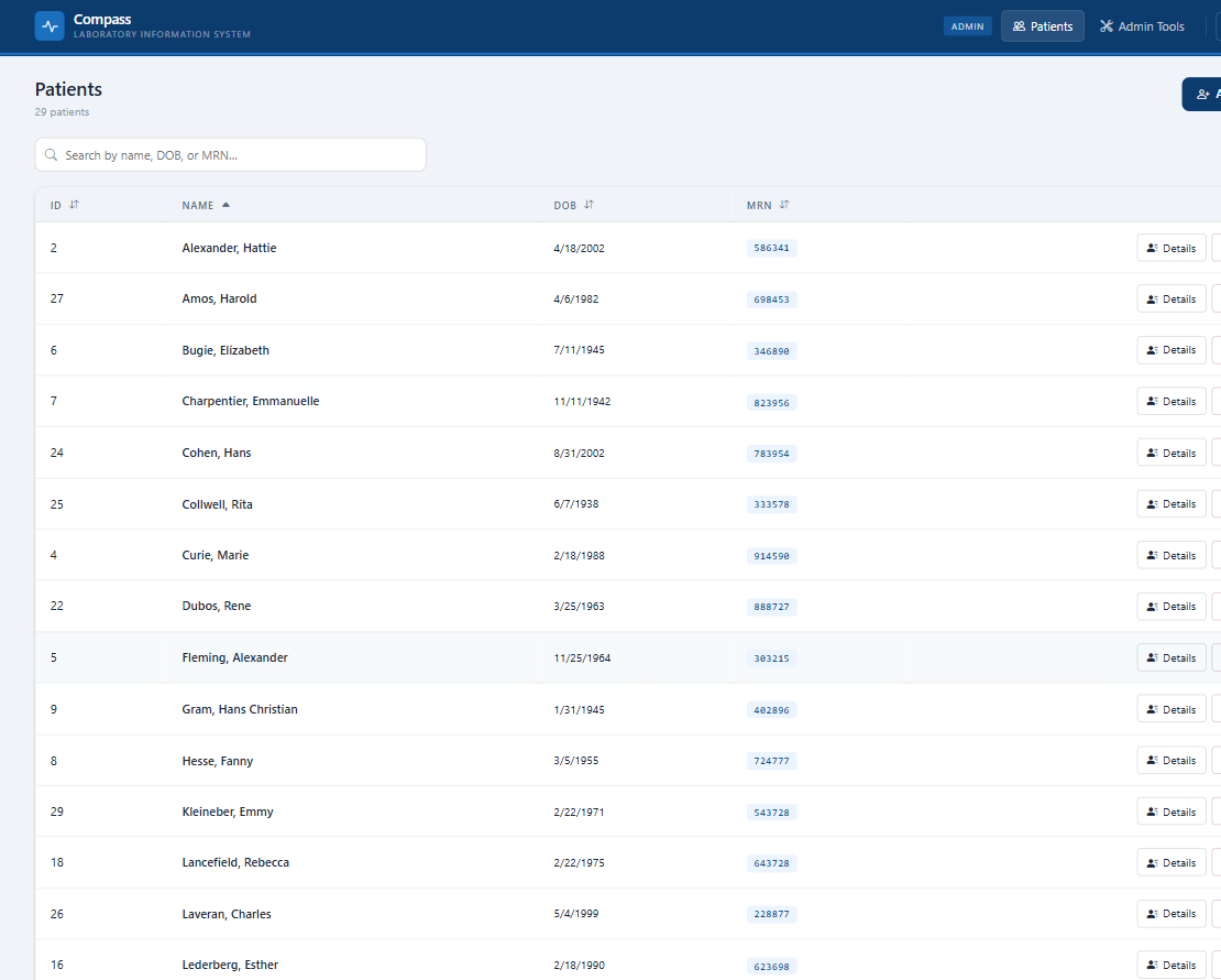Select the name Alexander, Hattie
1221x980 pixels.
tap(229, 248)
